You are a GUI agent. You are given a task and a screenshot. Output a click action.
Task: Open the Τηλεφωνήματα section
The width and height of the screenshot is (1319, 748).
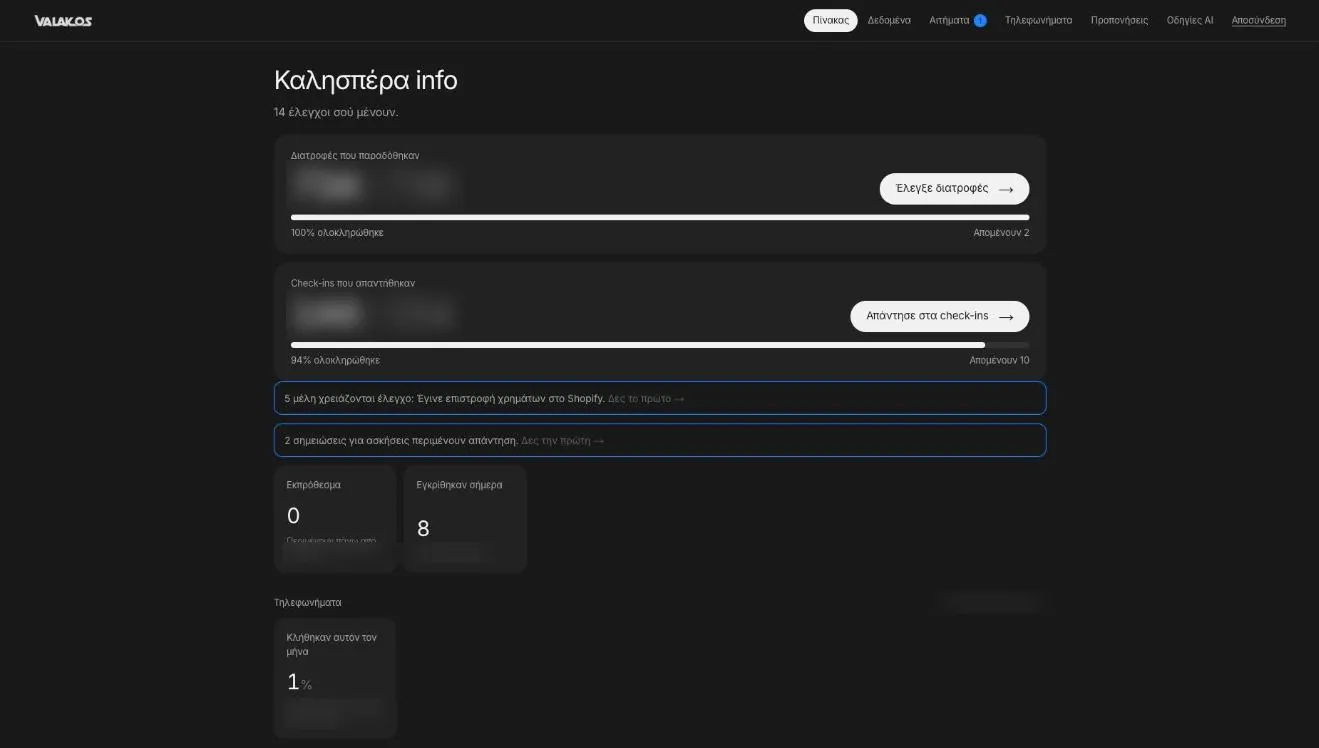pos(1038,20)
